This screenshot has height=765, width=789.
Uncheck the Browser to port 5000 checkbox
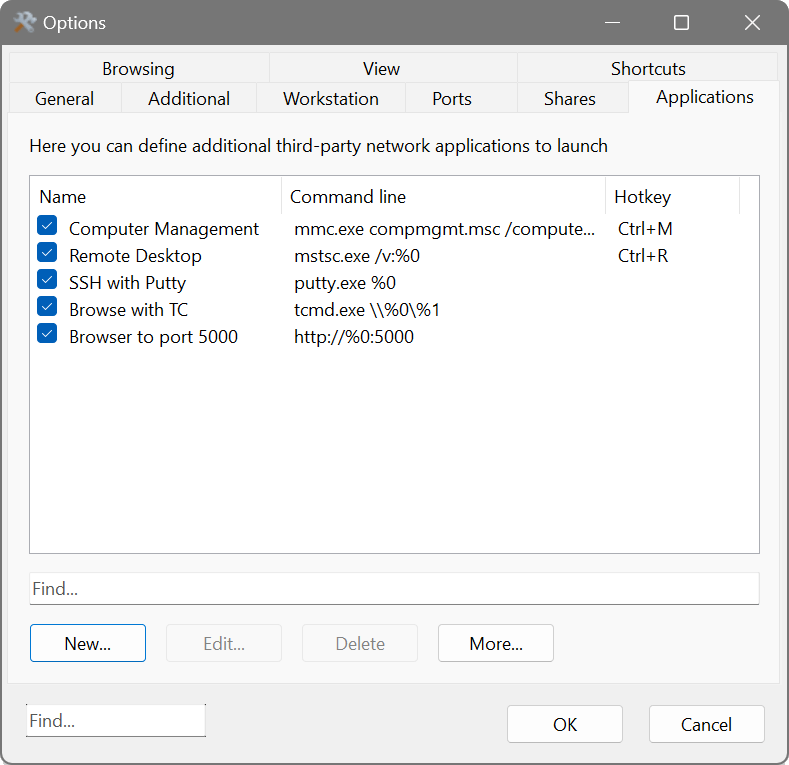pos(47,335)
